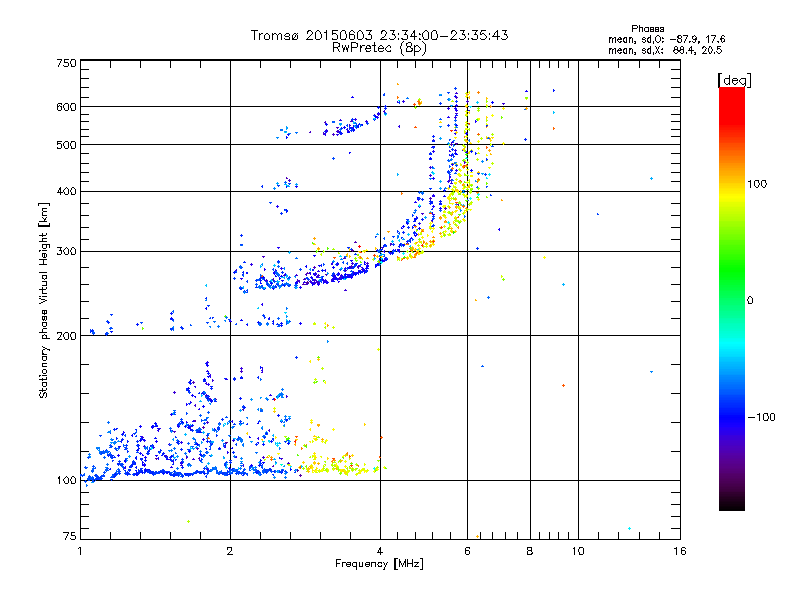Viewport: 800px width, 600px height.
Task: Click the rainbow phase colorbar
Action: [x=732, y=299]
